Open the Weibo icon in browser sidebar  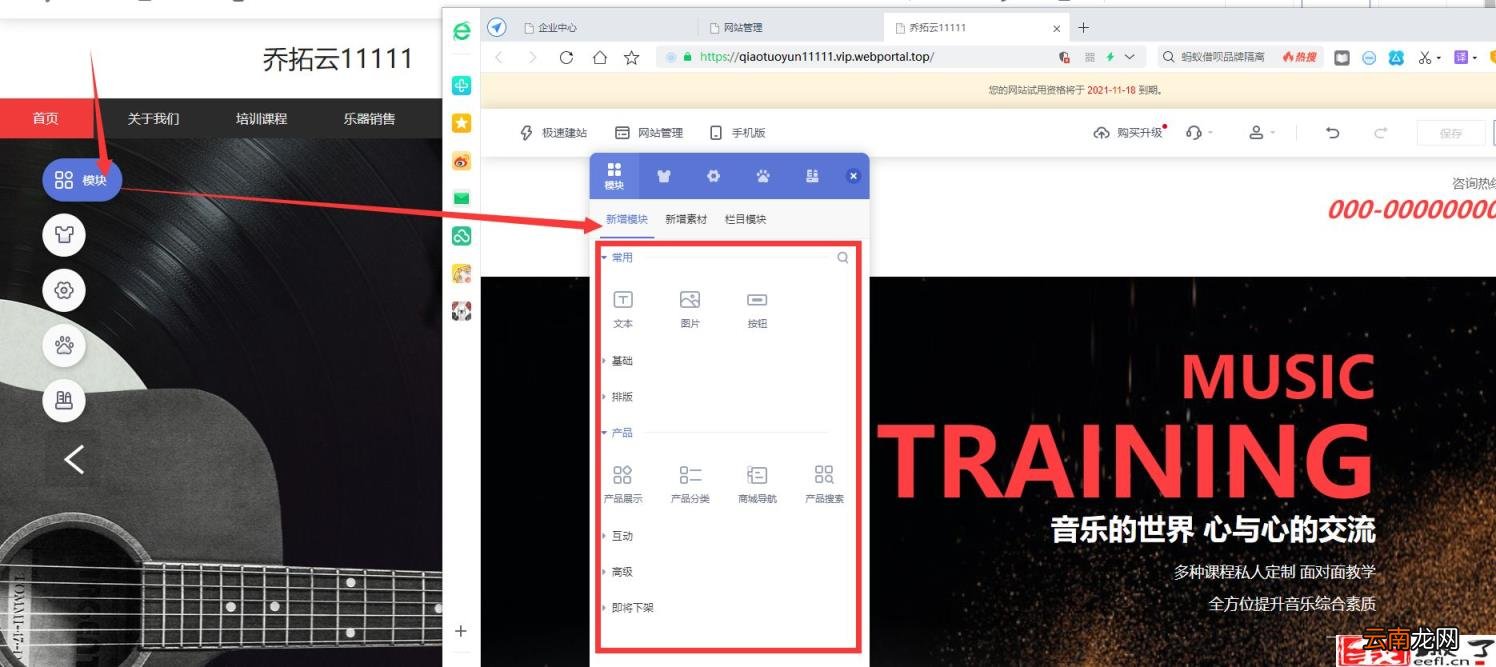(x=461, y=160)
